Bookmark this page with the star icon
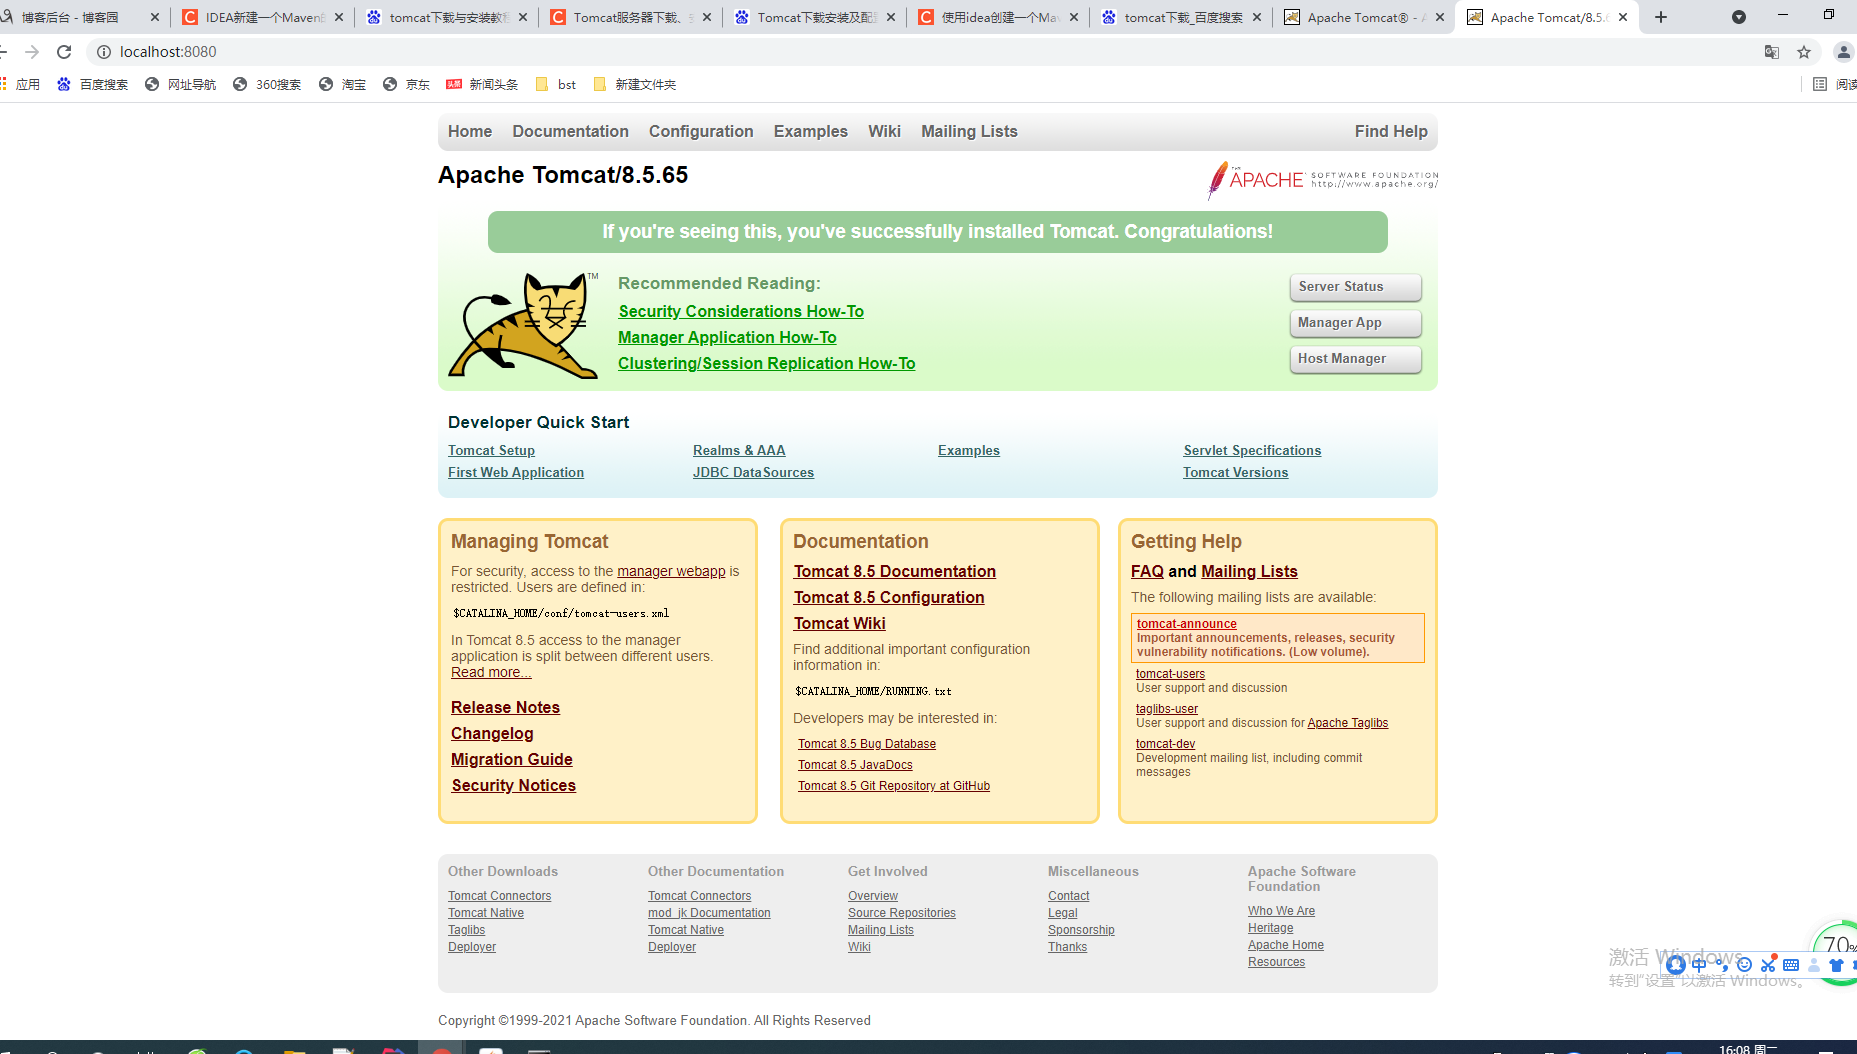Viewport: 1857px width, 1054px height. 1804,52
